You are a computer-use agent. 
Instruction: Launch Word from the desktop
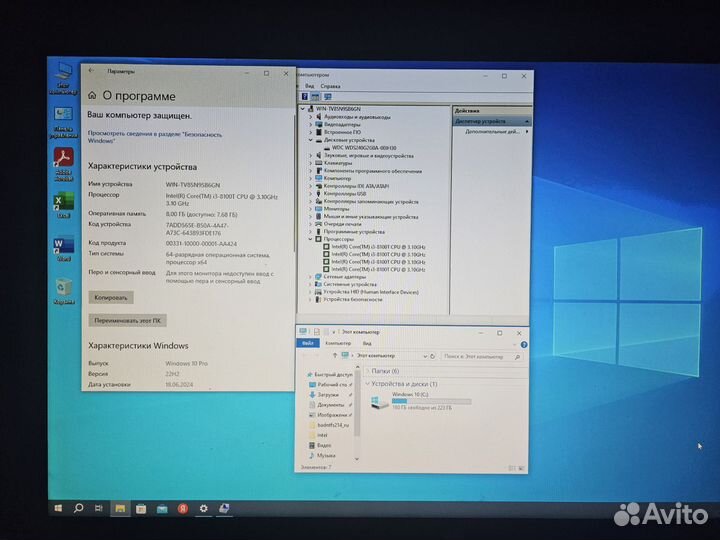coord(63,246)
